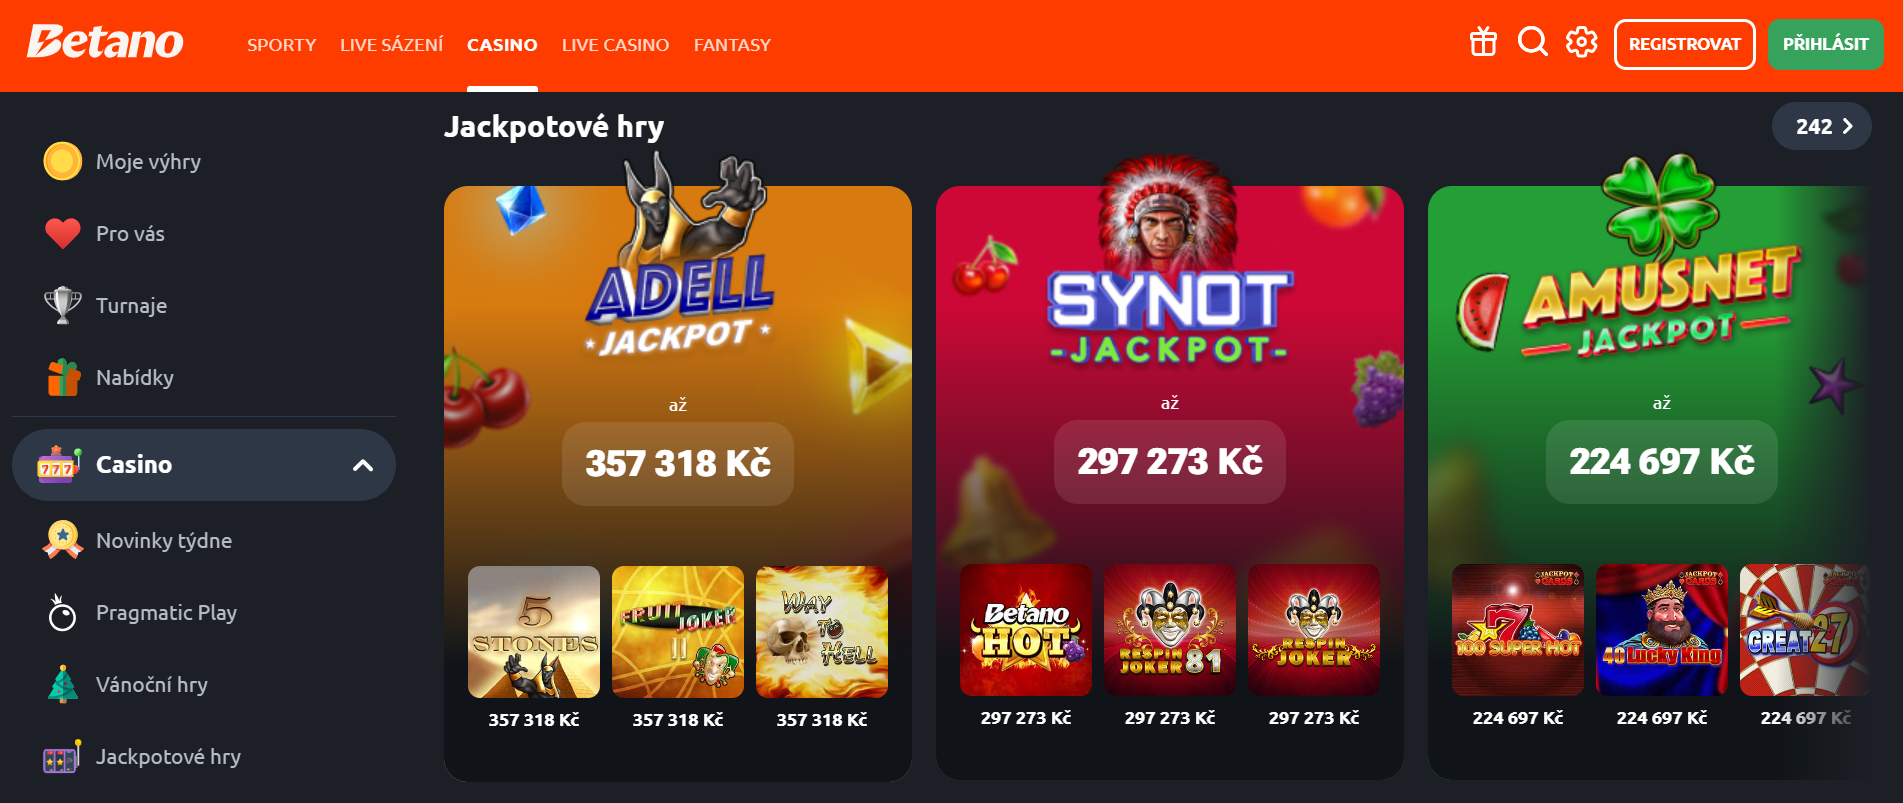The width and height of the screenshot is (1903, 803).
Task: Open Vánoční hry tree icon
Action: pyautogui.click(x=63, y=684)
